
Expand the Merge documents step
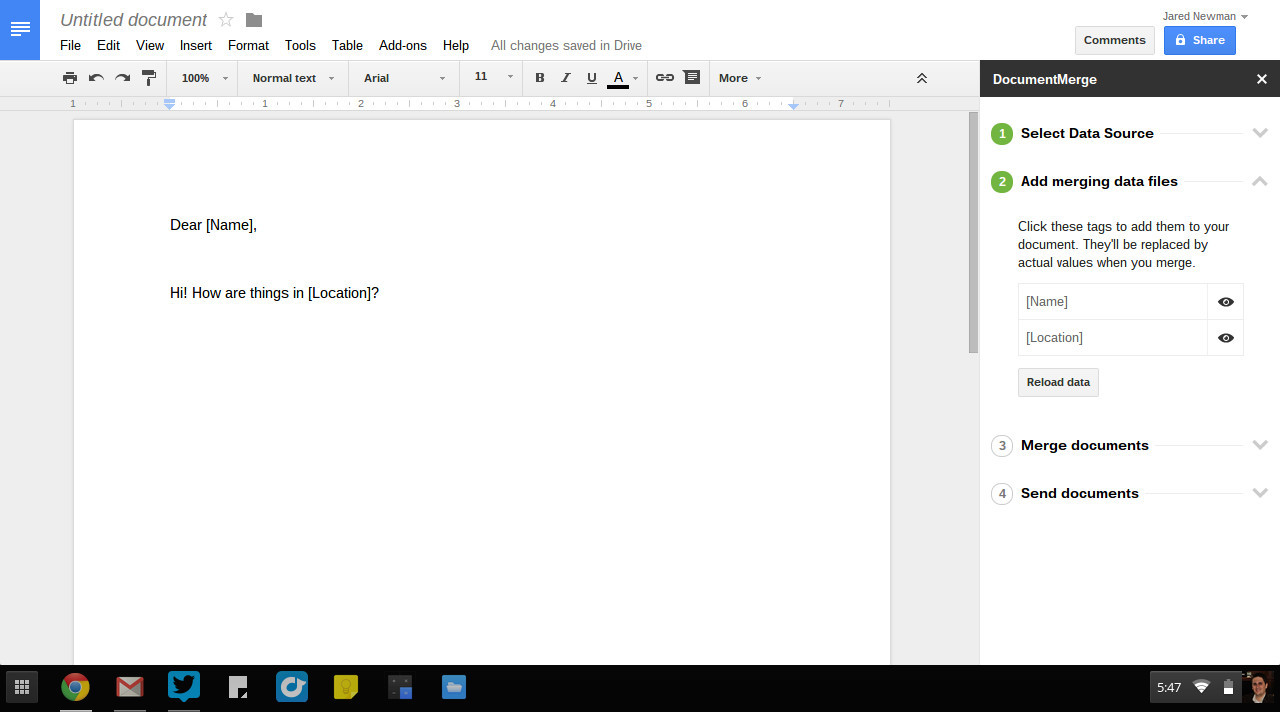pyautogui.click(x=1085, y=445)
